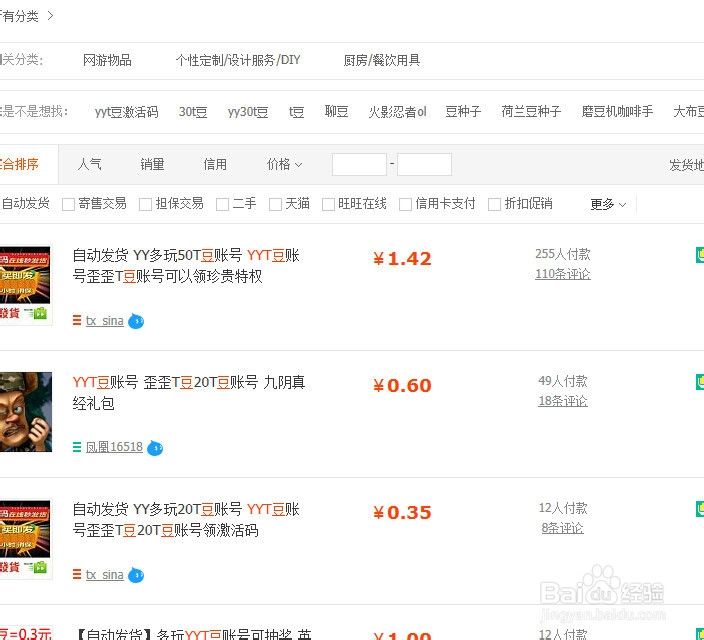The image size is (704, 640).
Task: Pick the t豆 suggested search
Action: click(296, 112)
